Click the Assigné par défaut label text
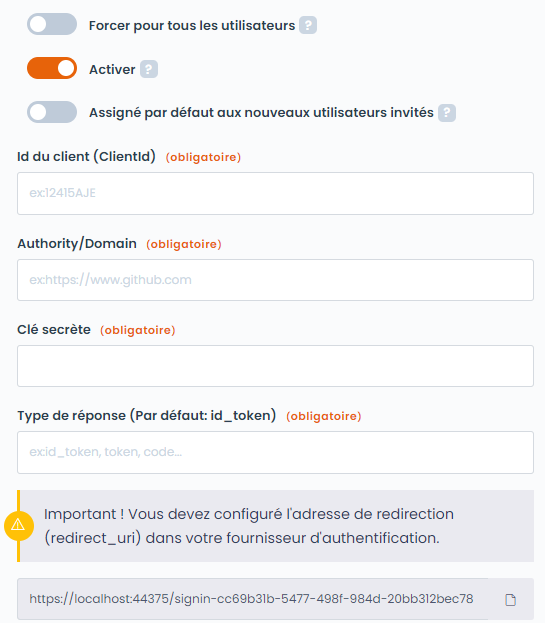The image size is (545, 623). (x=261, y=113)
